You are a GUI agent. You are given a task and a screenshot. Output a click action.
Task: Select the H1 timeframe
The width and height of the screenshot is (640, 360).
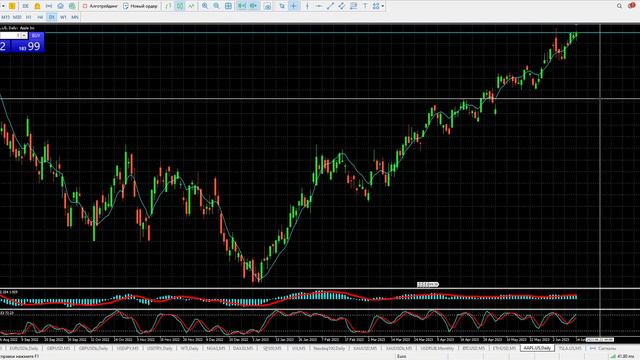(29, 17)
